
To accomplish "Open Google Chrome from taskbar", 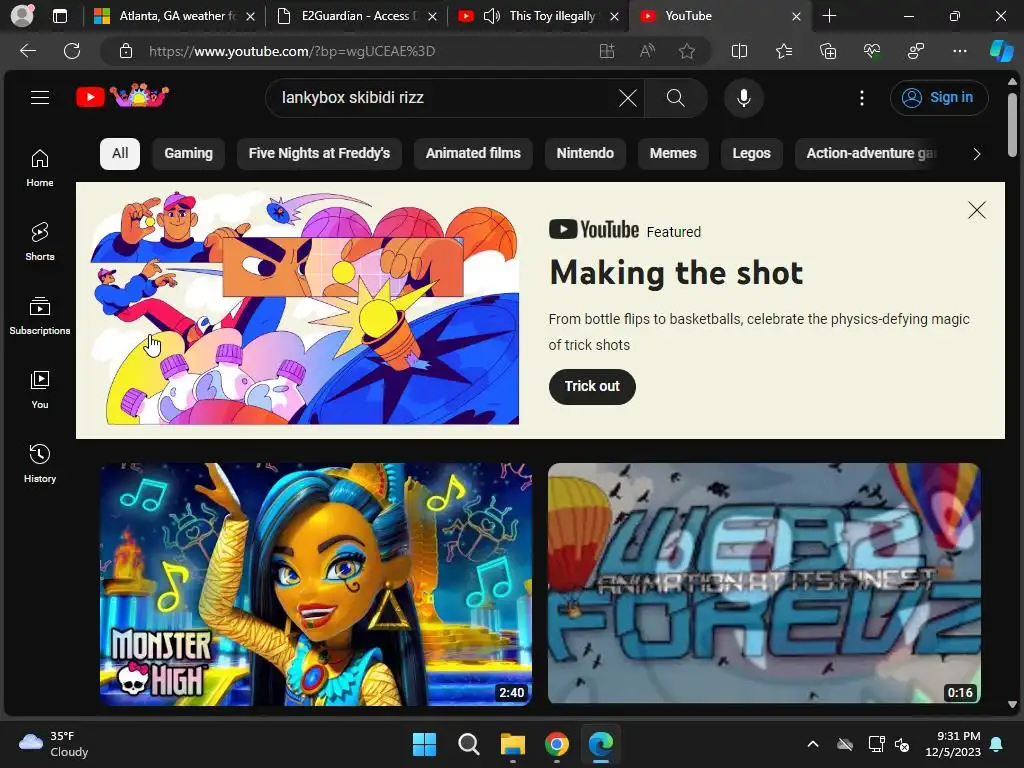I will tap(556, 744).
